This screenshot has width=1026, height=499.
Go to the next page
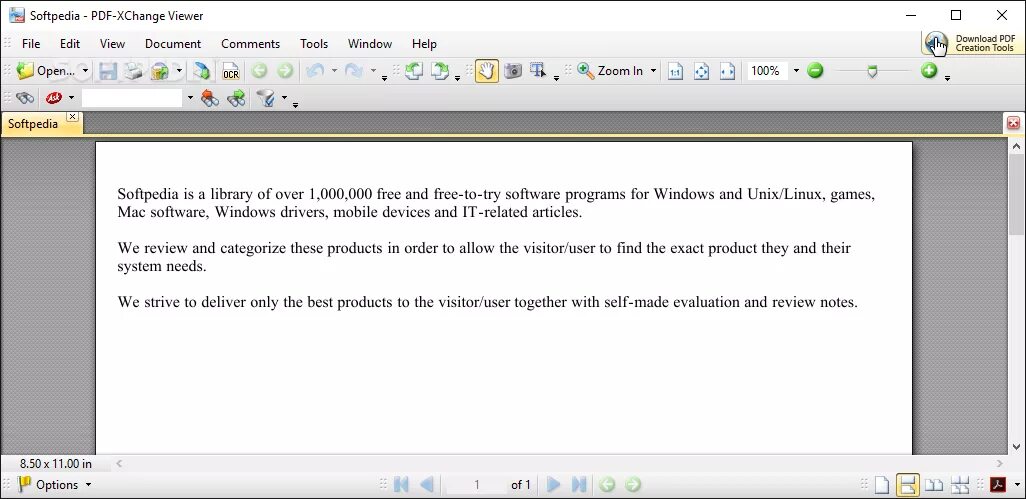click(x=554, y=485)
